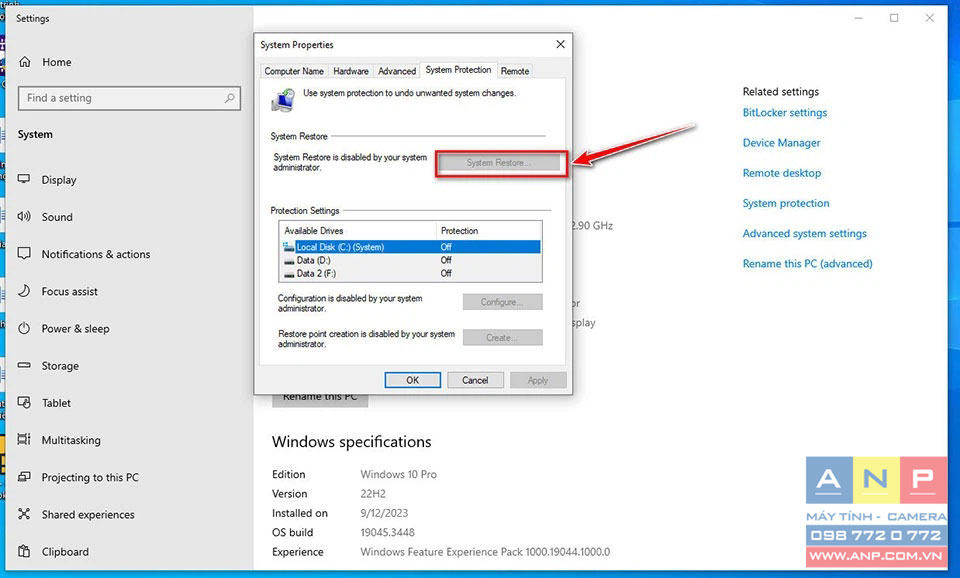960x578 pixels.
Task: Minimize the Settings window
Action: pyautogui.click(x=858, y=18)
